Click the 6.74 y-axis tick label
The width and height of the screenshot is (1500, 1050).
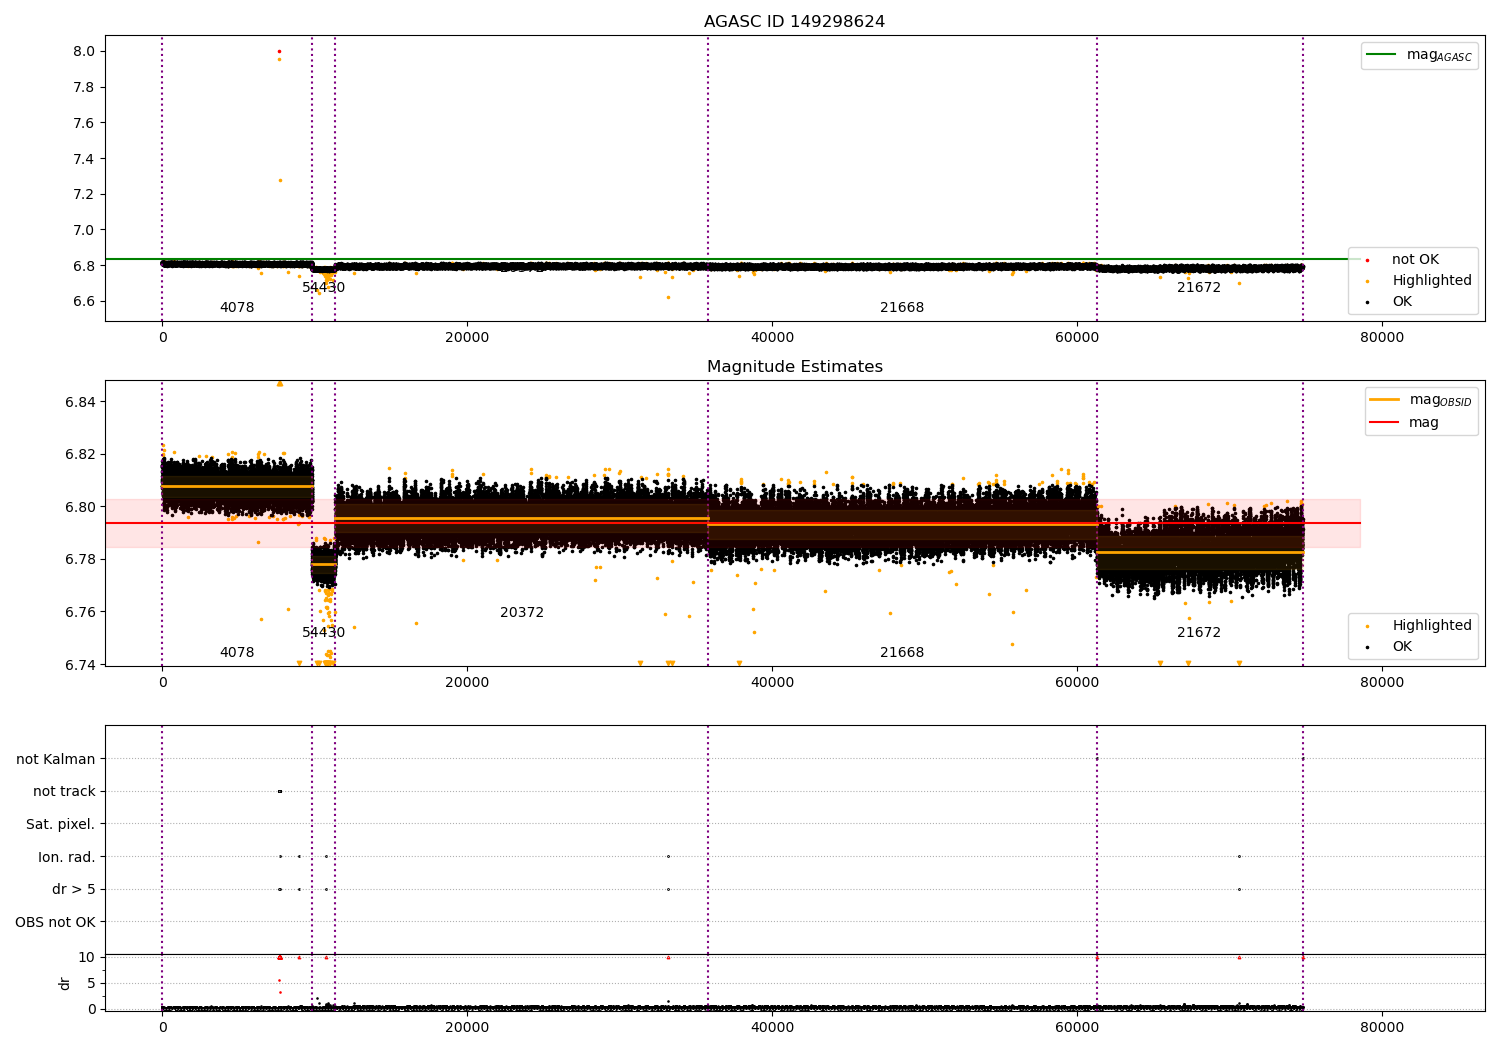(x=80, y=665)
